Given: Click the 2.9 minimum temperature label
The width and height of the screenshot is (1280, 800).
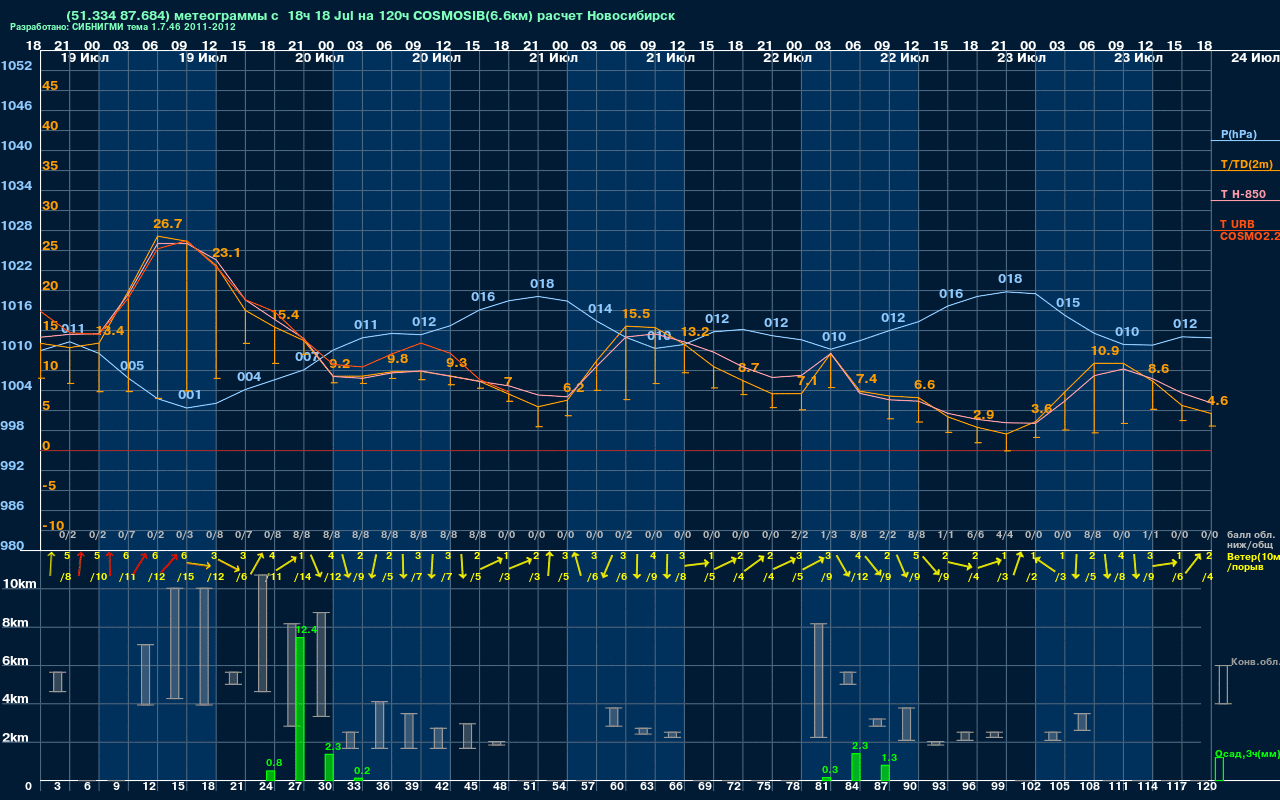Looking at the screenshot, I should (x=983, y=415).
